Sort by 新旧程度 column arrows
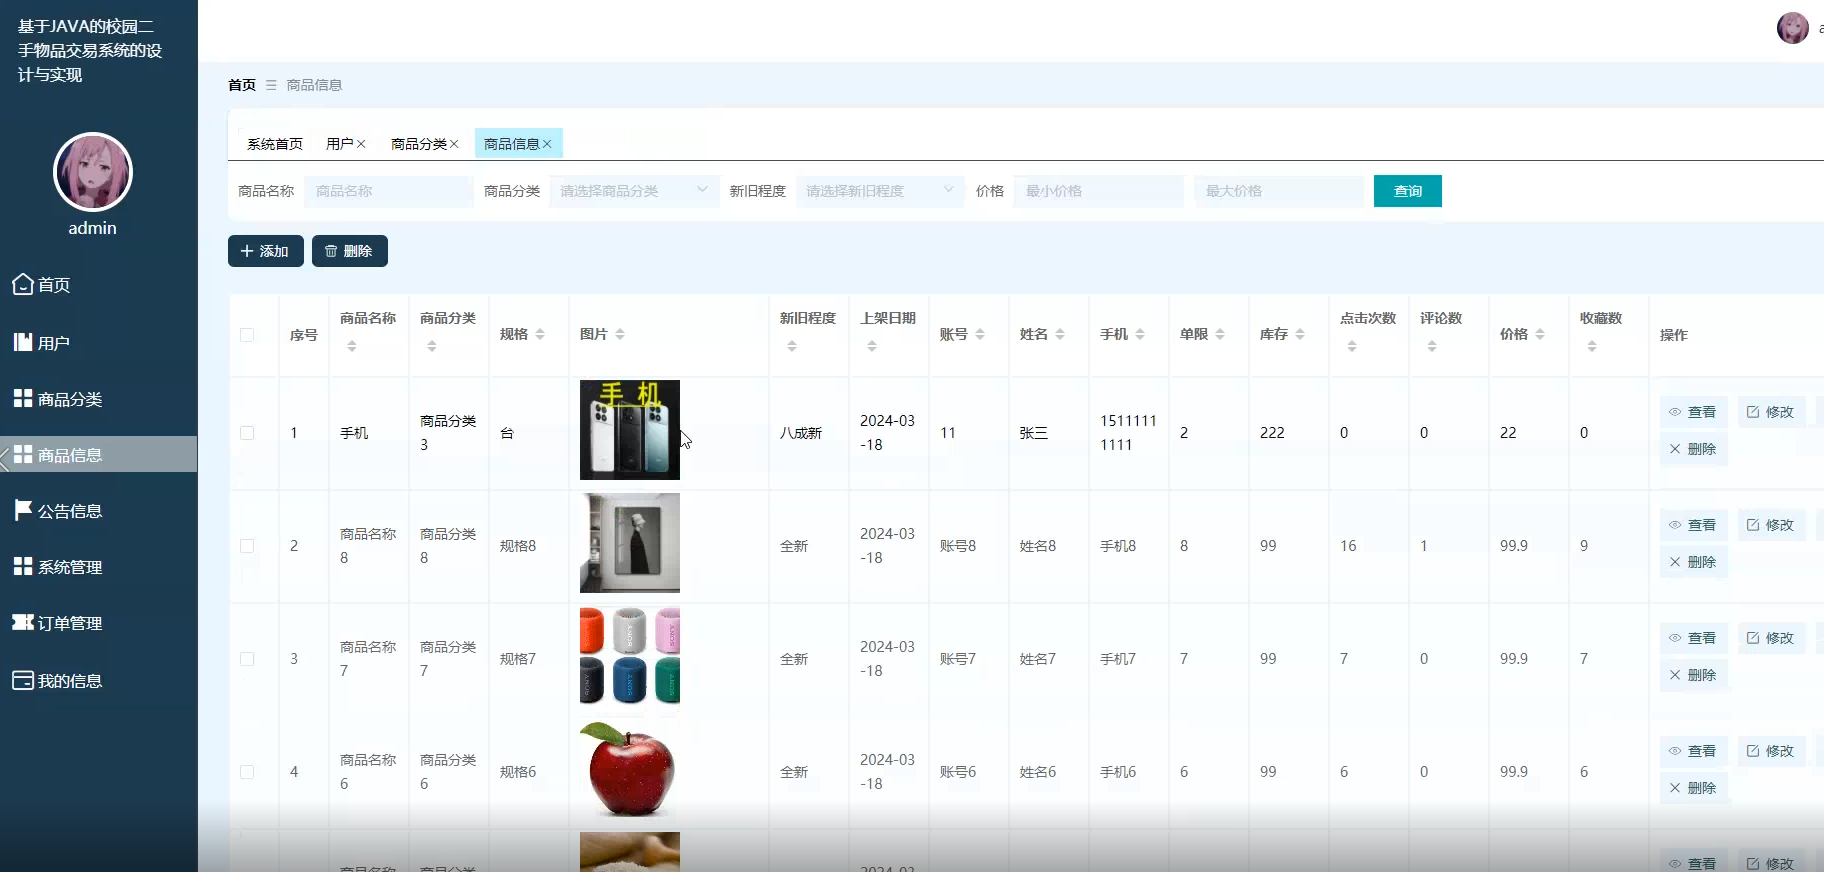This screenshot has width=1824, height=872. [x=792, y=346]
